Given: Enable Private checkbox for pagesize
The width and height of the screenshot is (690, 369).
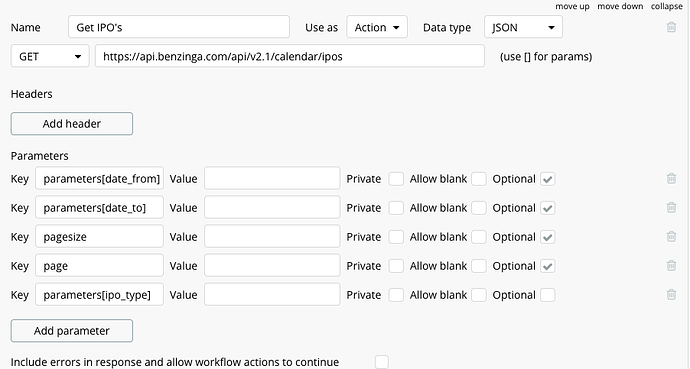Looking at the screenshot, I should (396, 237).
